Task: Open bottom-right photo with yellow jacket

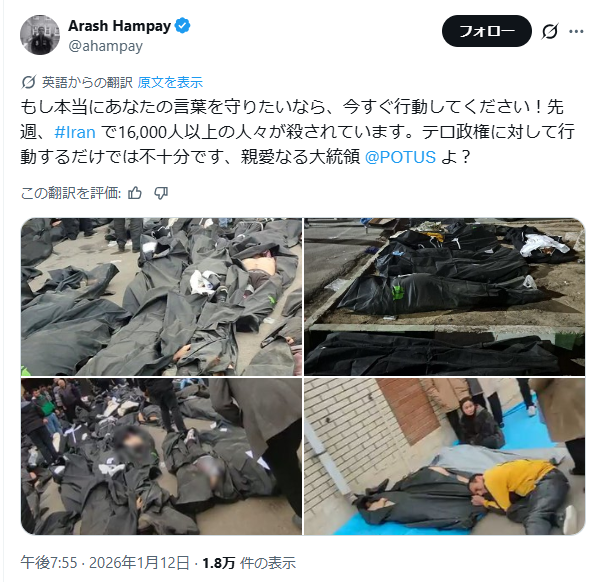Action: point(445,456)
